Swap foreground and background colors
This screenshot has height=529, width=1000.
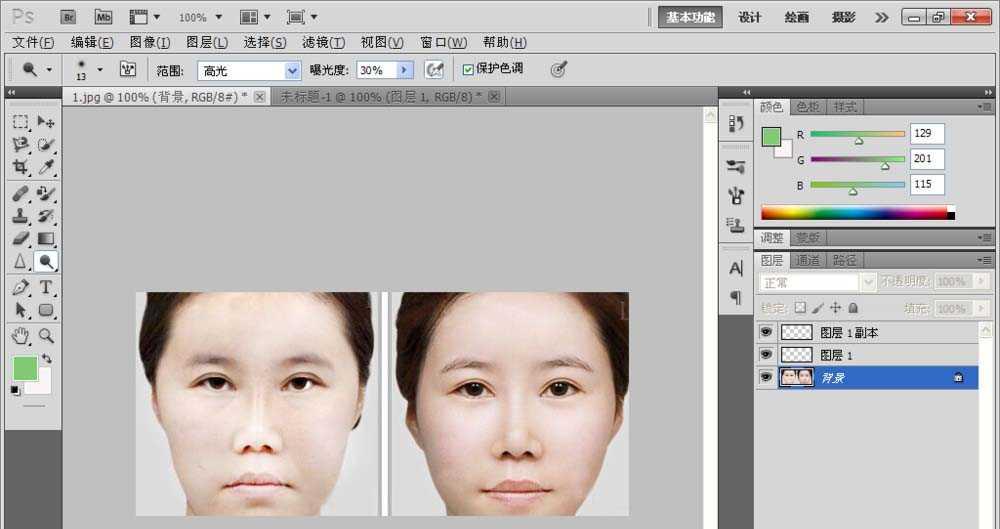tap(47, 358)
